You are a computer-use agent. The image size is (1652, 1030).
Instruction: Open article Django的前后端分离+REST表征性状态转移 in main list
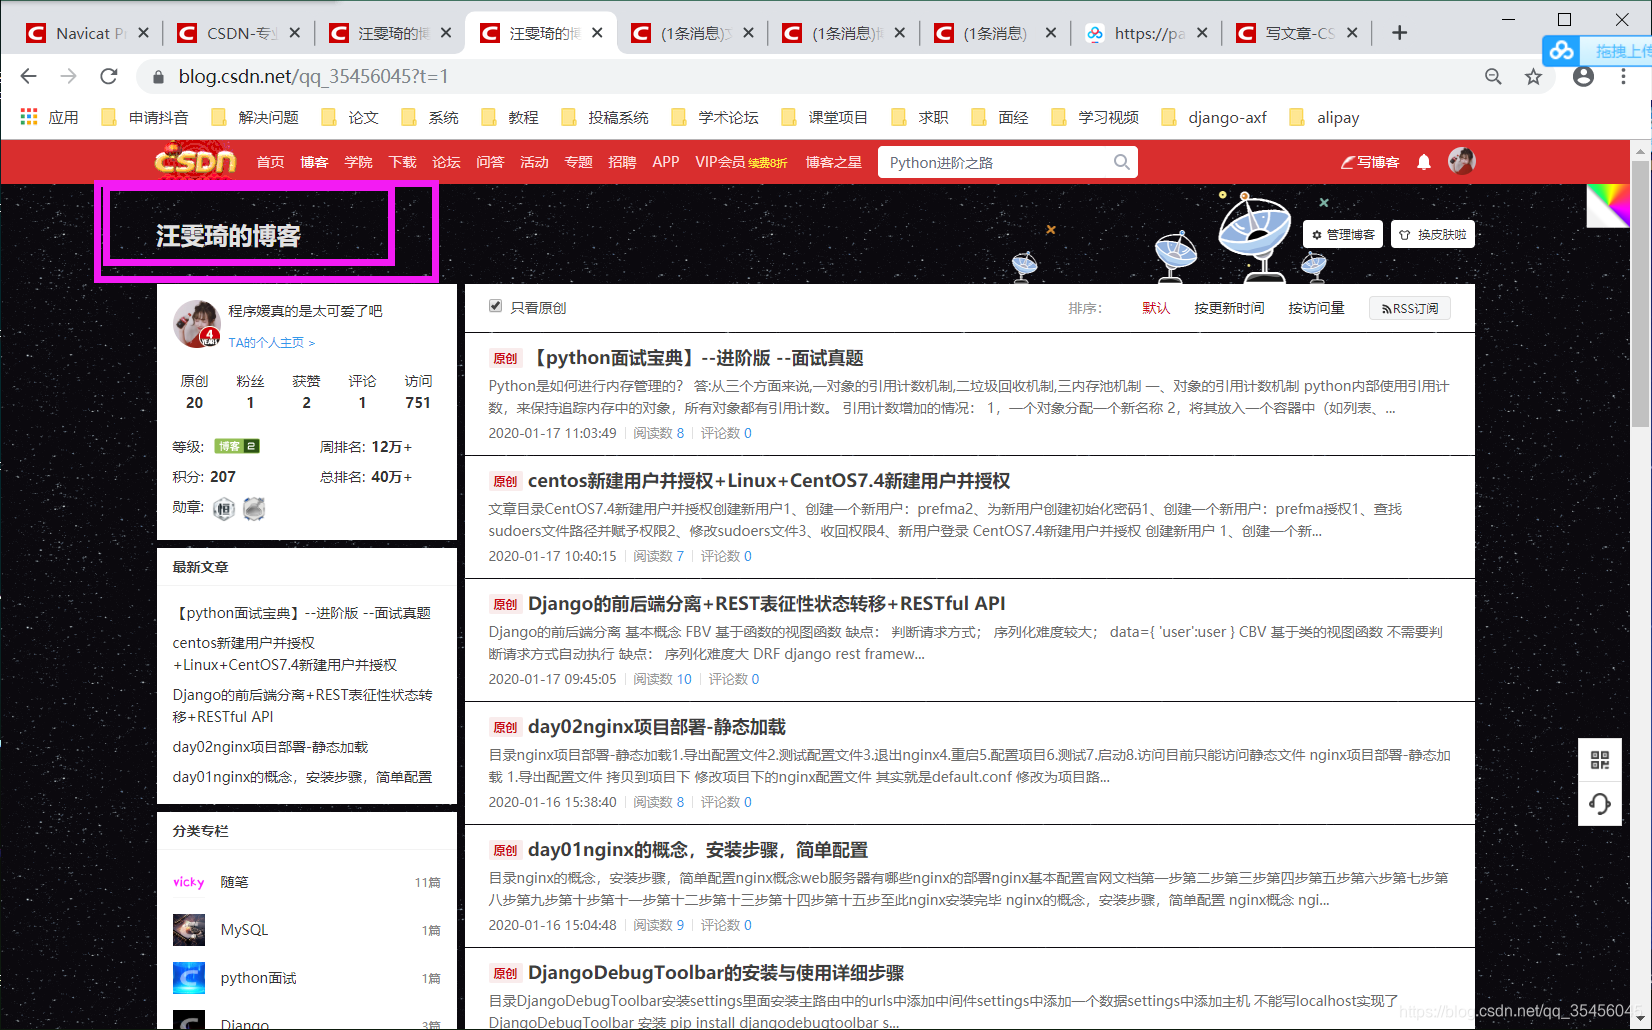point(767,604)
